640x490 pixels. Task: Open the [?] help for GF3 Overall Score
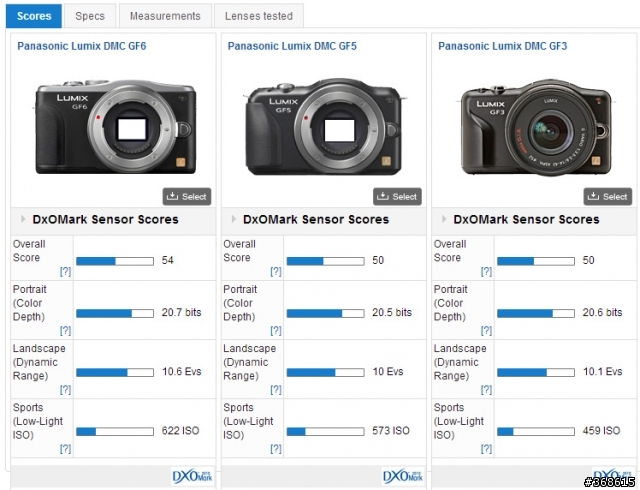487,271
